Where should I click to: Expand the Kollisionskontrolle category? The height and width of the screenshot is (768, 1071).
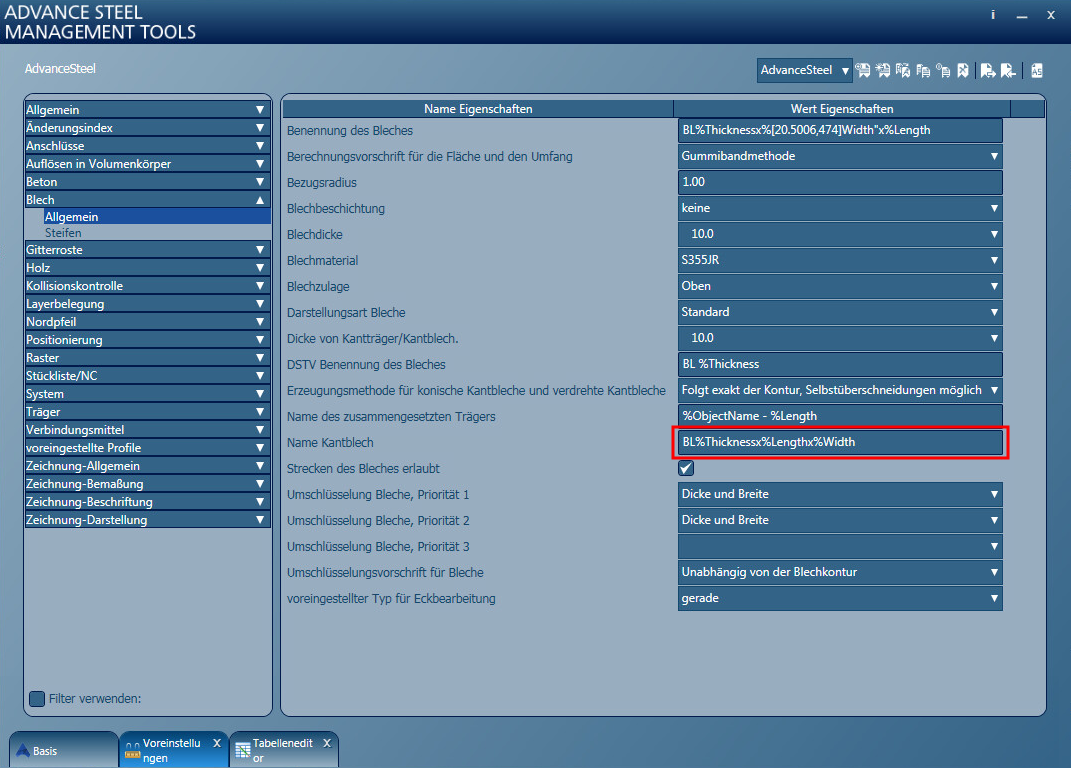coord(148,286)
